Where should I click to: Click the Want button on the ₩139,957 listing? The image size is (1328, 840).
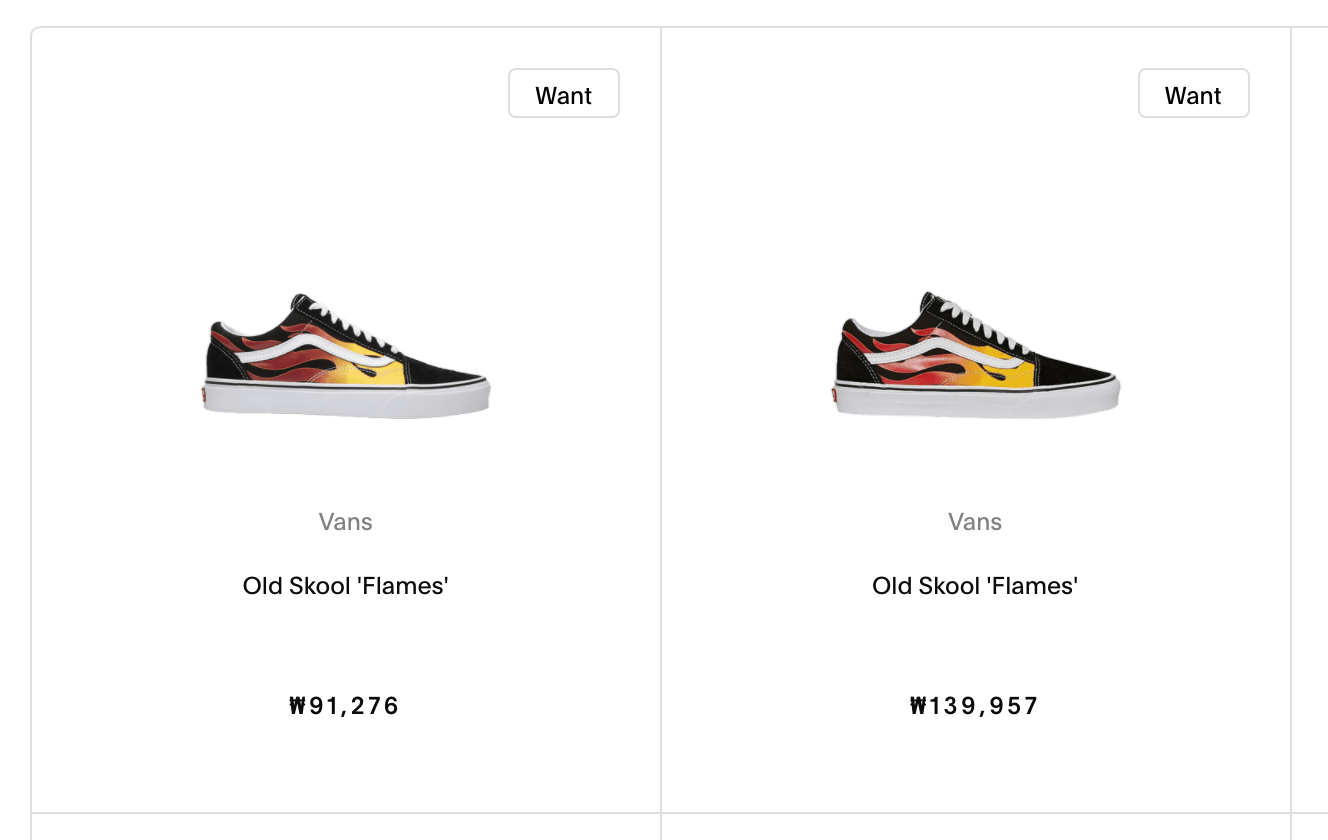(x=1193, y=93)
